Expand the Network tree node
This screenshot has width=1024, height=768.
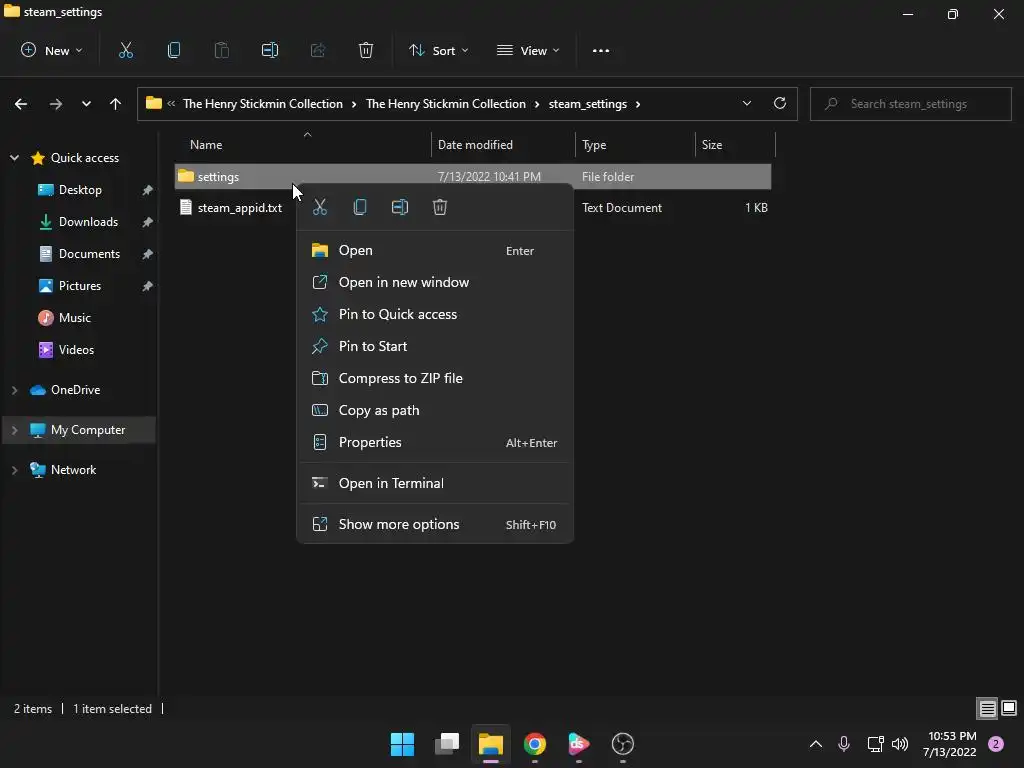click(x=14, y=470)
